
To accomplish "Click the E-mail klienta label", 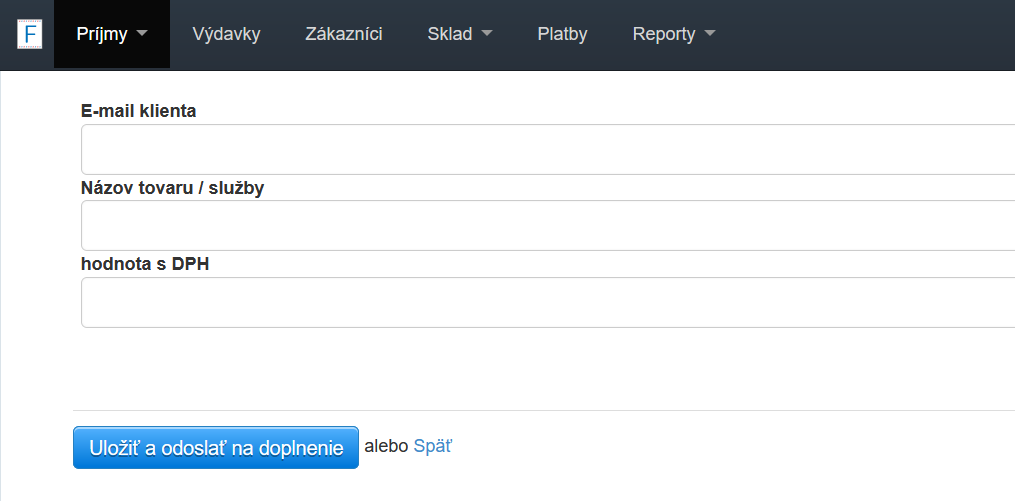I will [x=138, y=111].
